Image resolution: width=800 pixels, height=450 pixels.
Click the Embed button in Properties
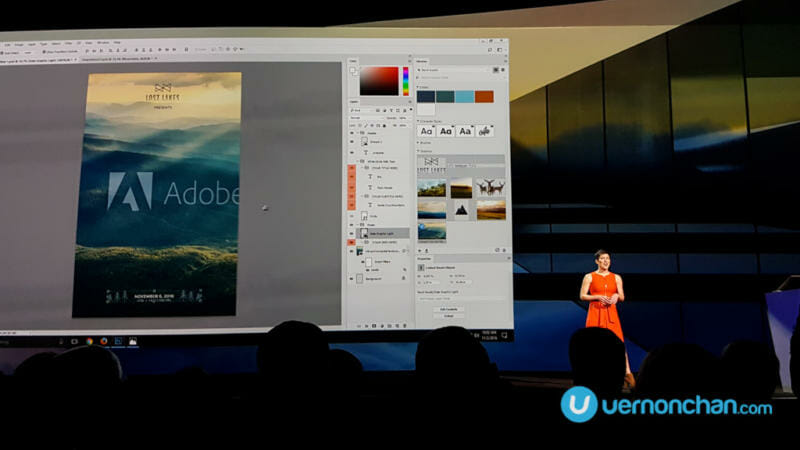(x=448, y=316)
